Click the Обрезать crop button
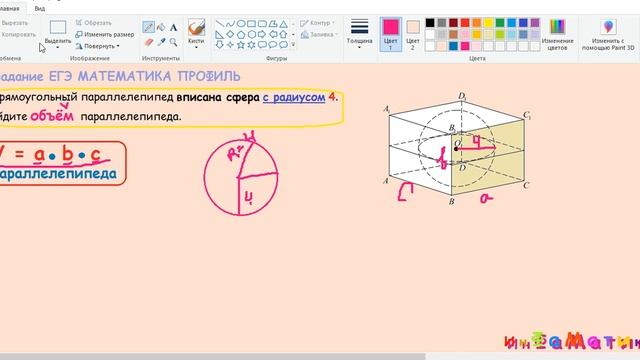Viewport: 640px width, 360px height. click(93, 23)
